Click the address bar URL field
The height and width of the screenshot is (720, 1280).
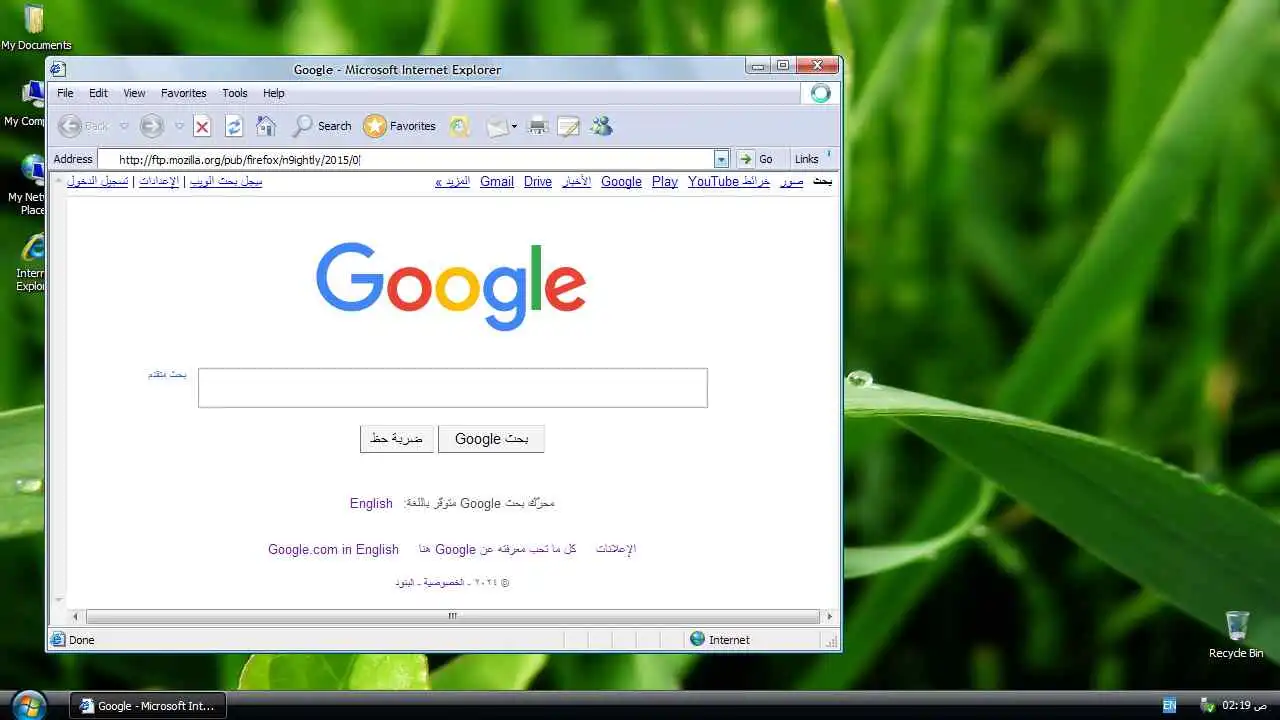click(405, 159)
